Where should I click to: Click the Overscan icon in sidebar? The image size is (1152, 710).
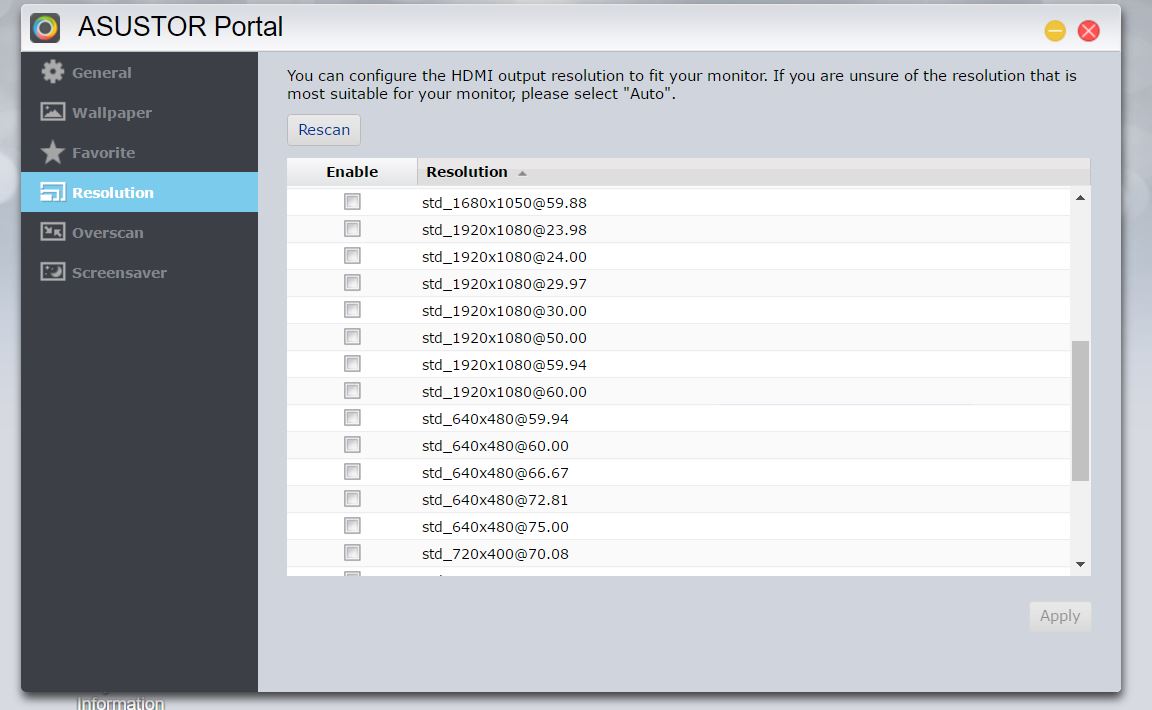[52, 232]
